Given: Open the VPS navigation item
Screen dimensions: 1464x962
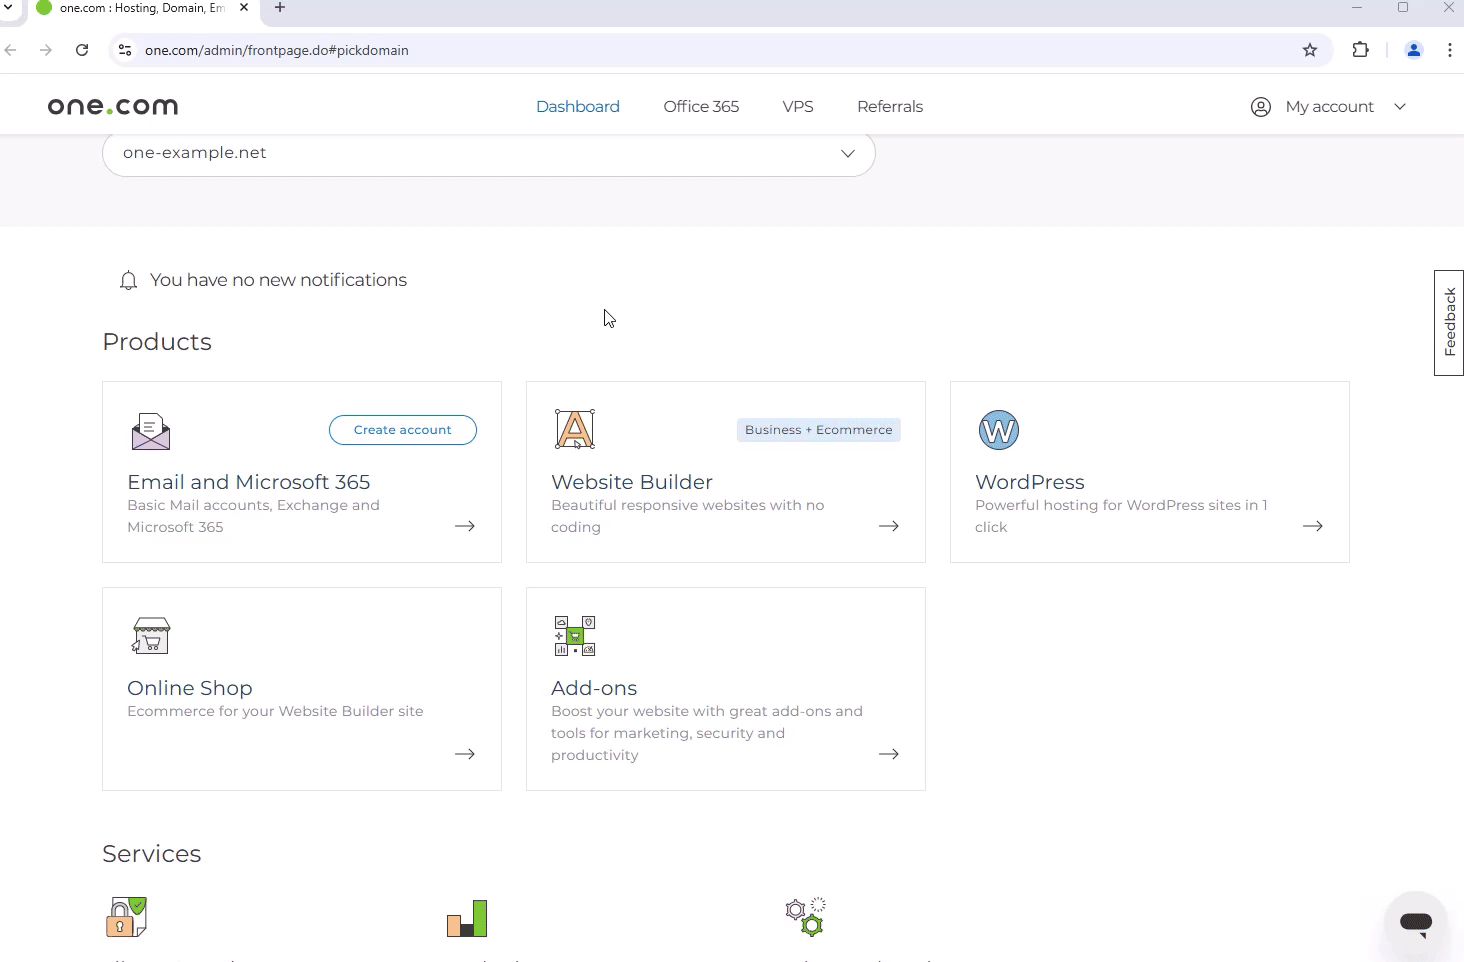Looking at the screenshot, I should 797,107.
